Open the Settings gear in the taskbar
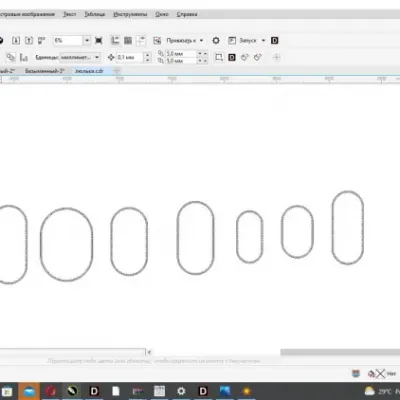The height and width of the screenshot is (400, 400). pyautogui.click(x=181, y=391)
